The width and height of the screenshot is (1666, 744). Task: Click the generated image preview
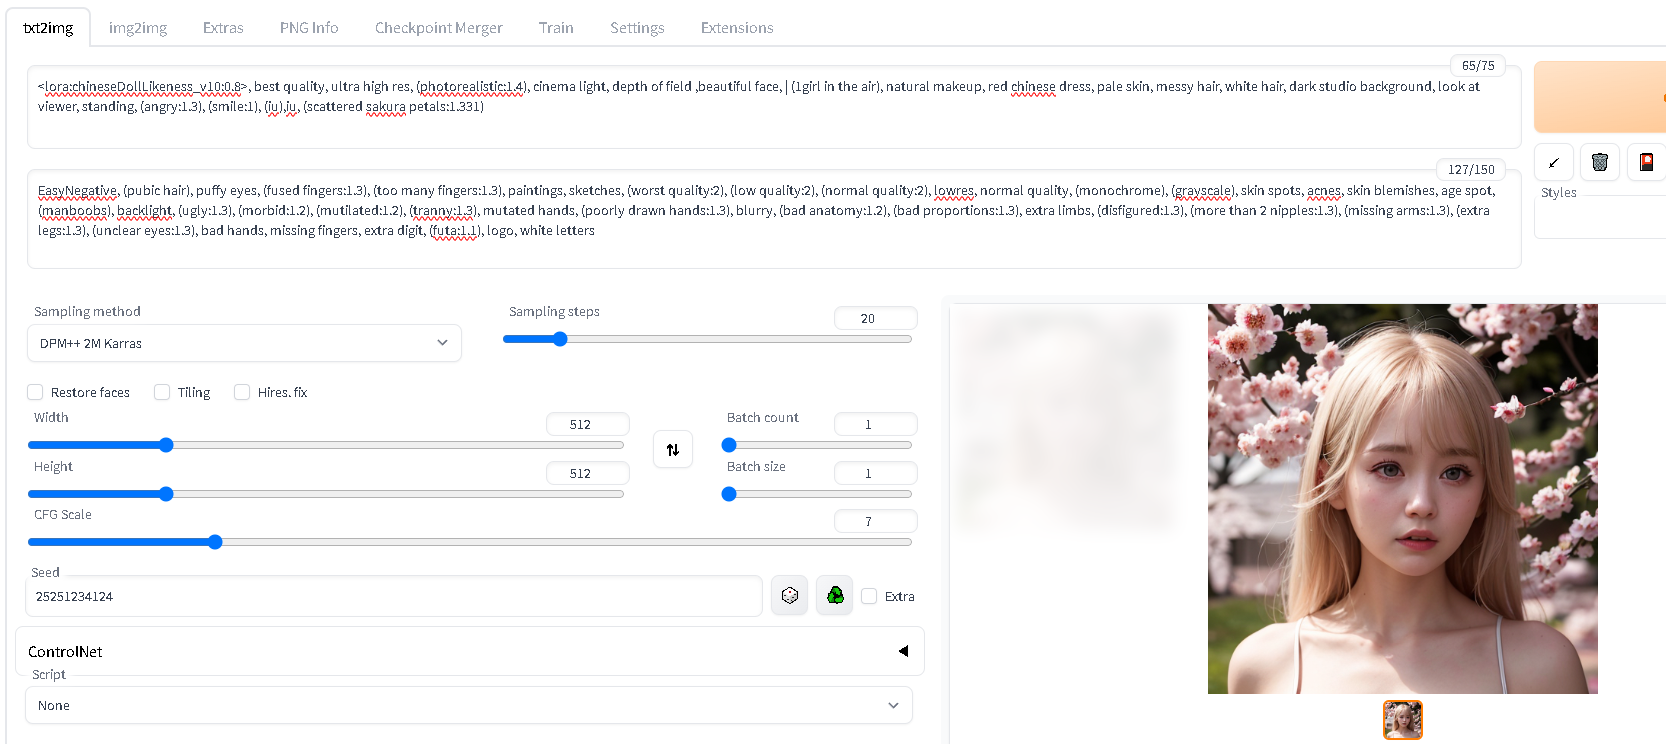tap(1402, 499)
